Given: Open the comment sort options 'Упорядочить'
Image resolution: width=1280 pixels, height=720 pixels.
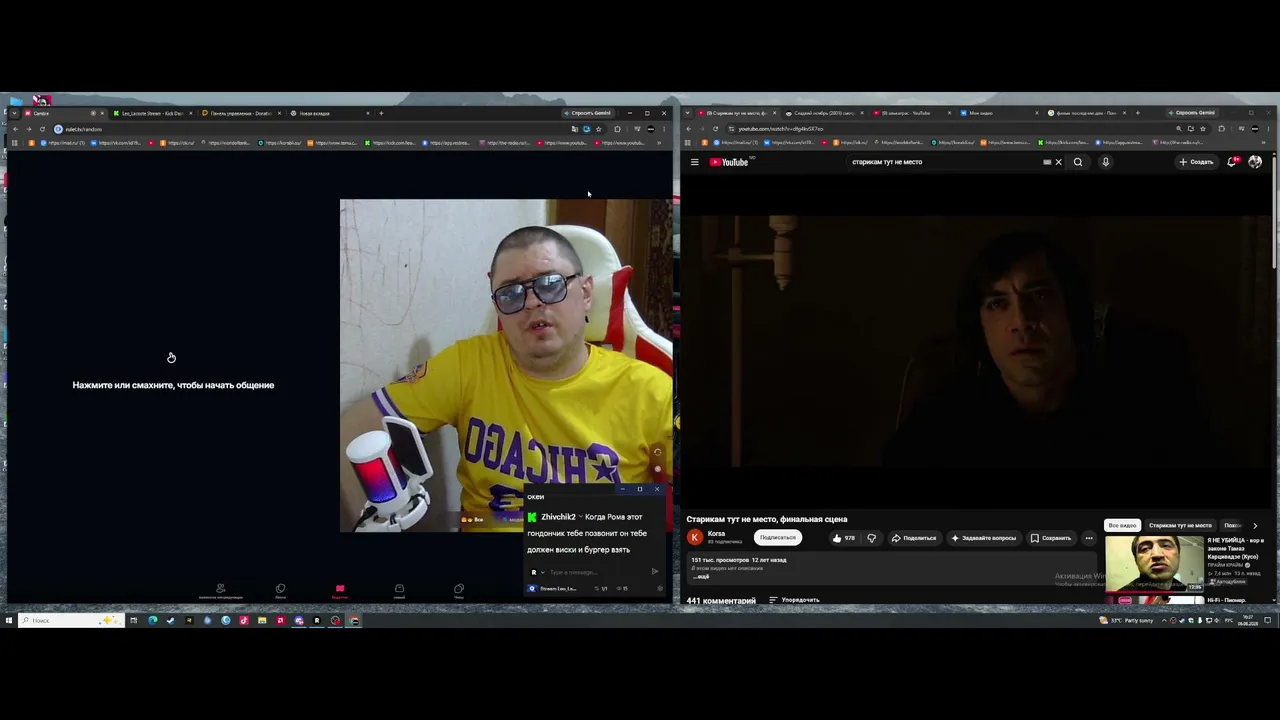Looking at the screenshot, I should pos(794,600).
